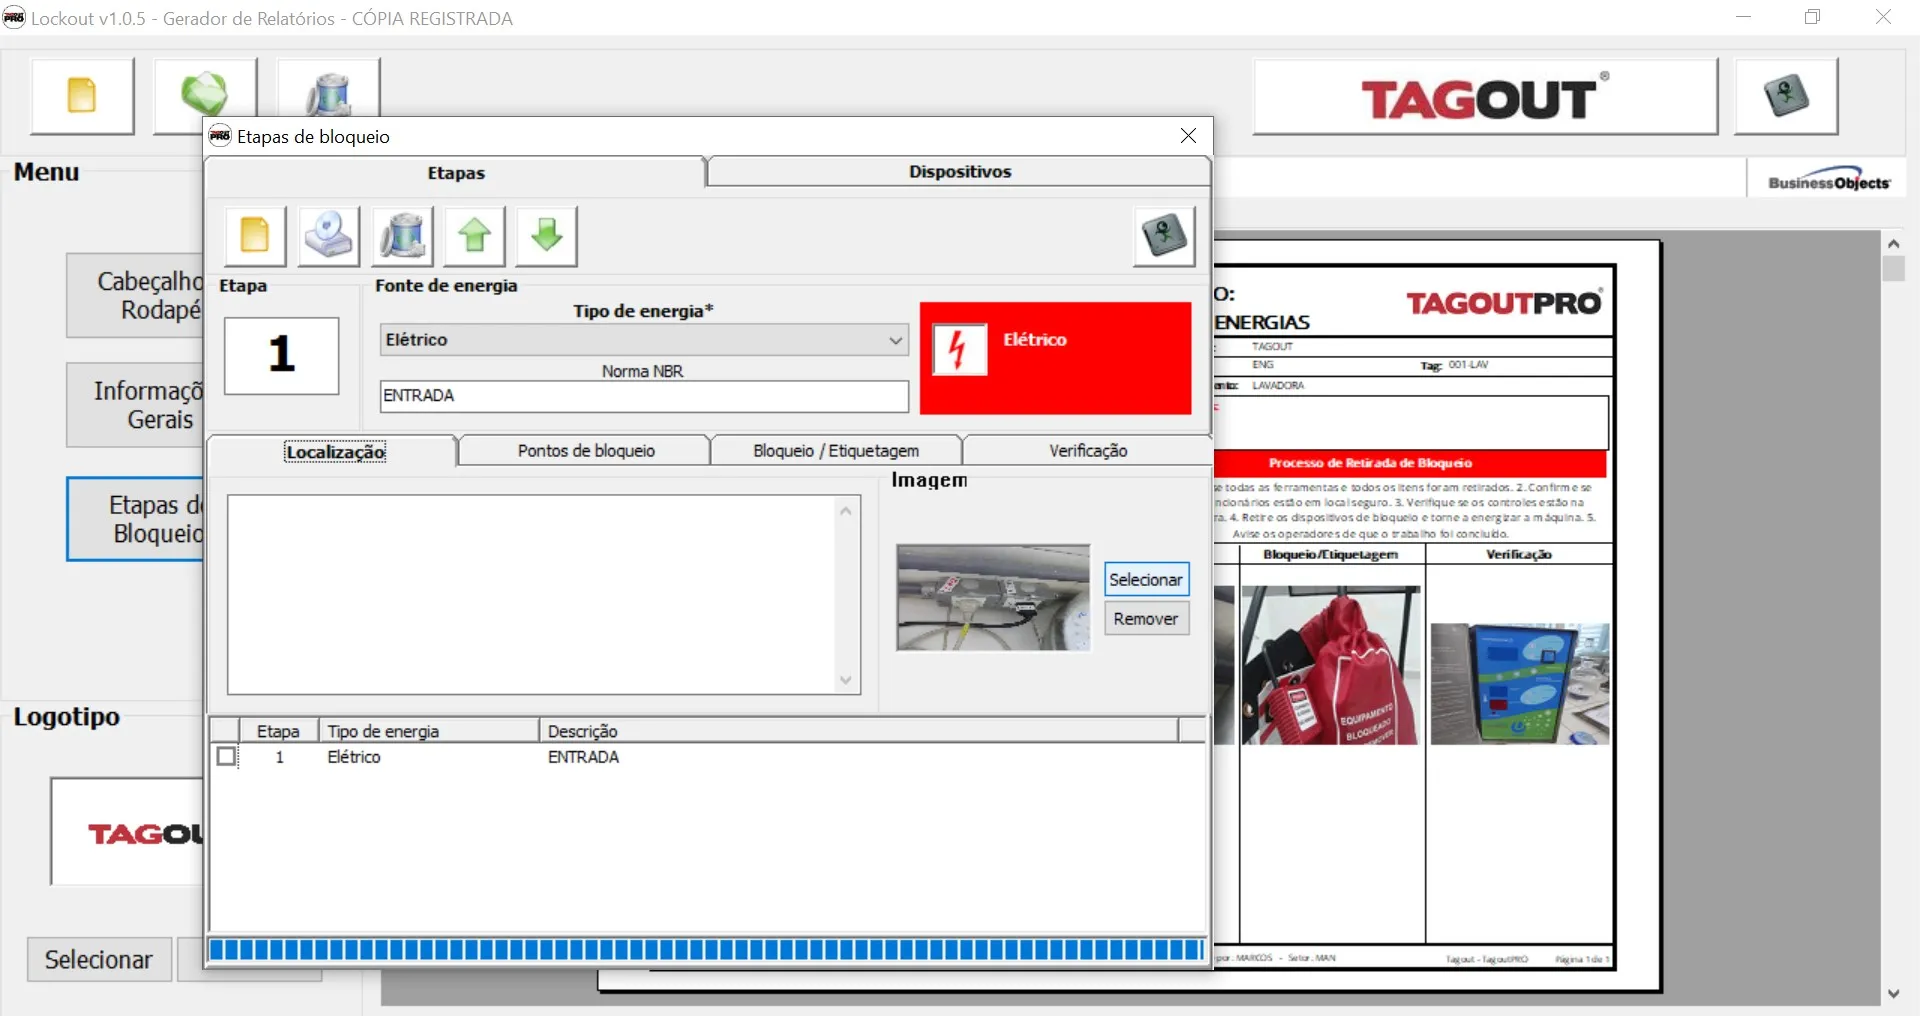Screen dimensions: 1920x1016
Task: Click the trash bin icon in main toolbar
Action: point(328,94)
